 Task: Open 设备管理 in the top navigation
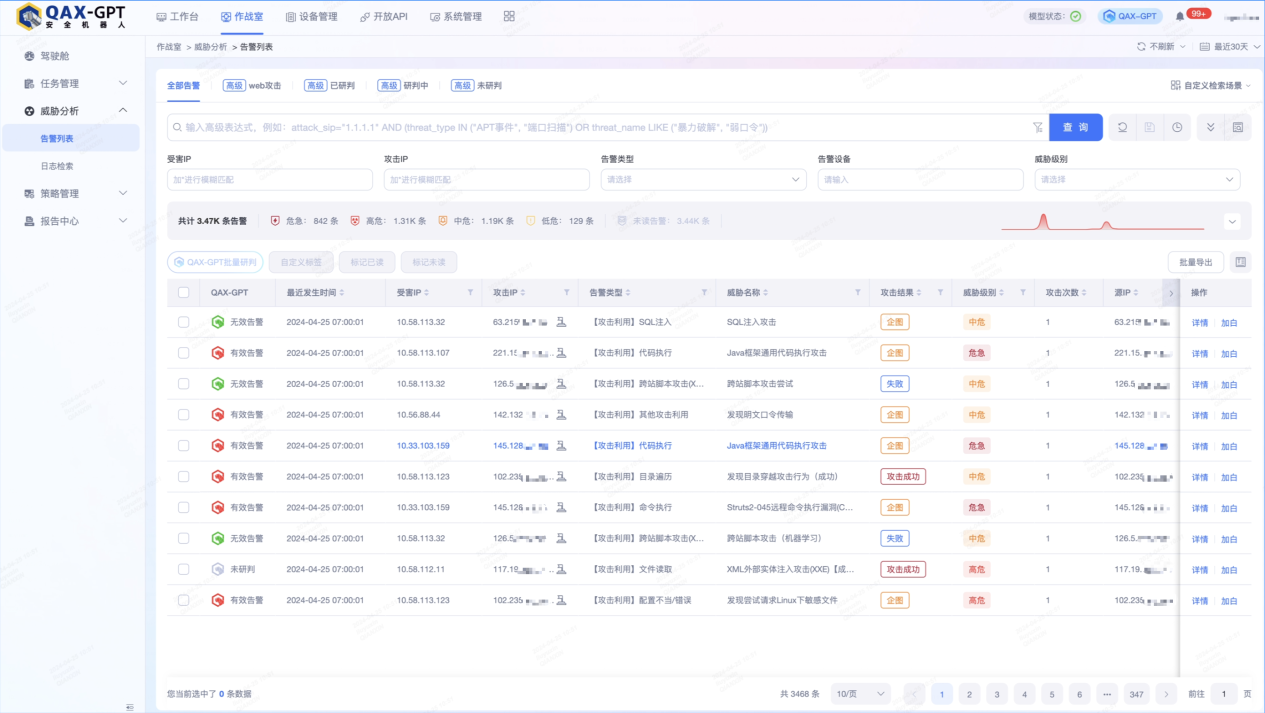pyautogui.click(x=311, y=17)
